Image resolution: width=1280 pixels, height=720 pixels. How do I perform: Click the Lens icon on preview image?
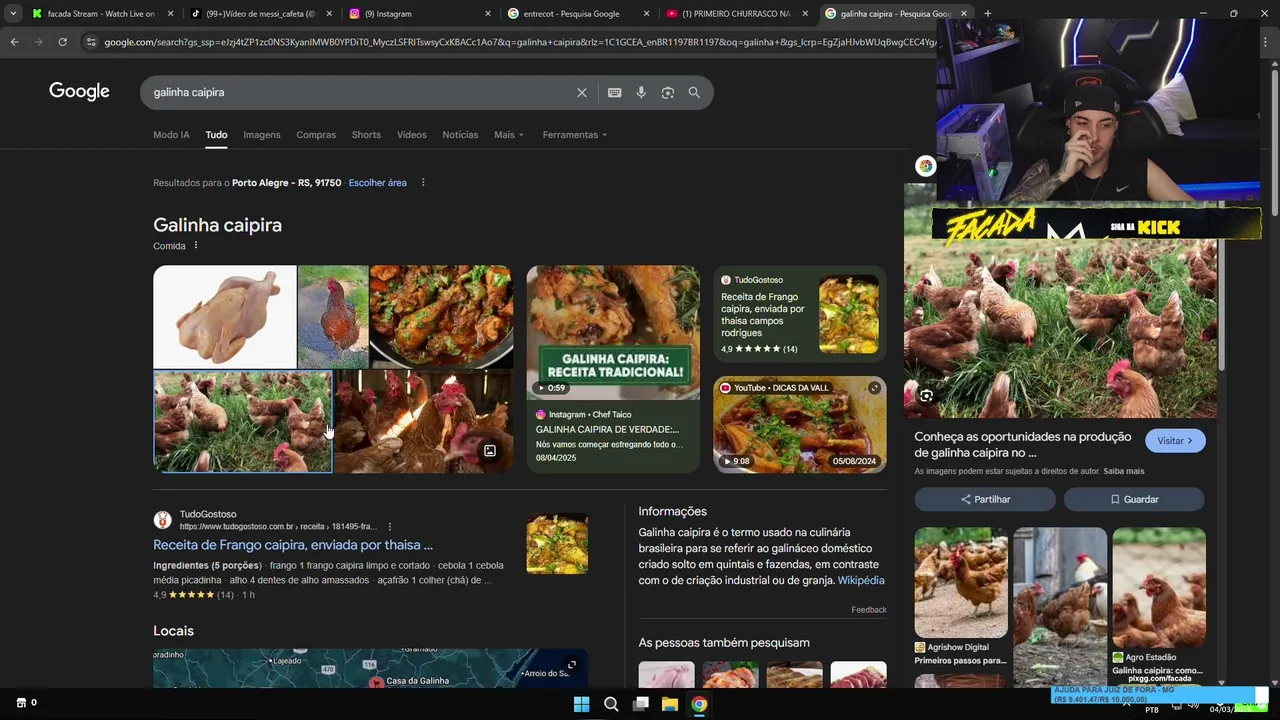click(926, 396)
